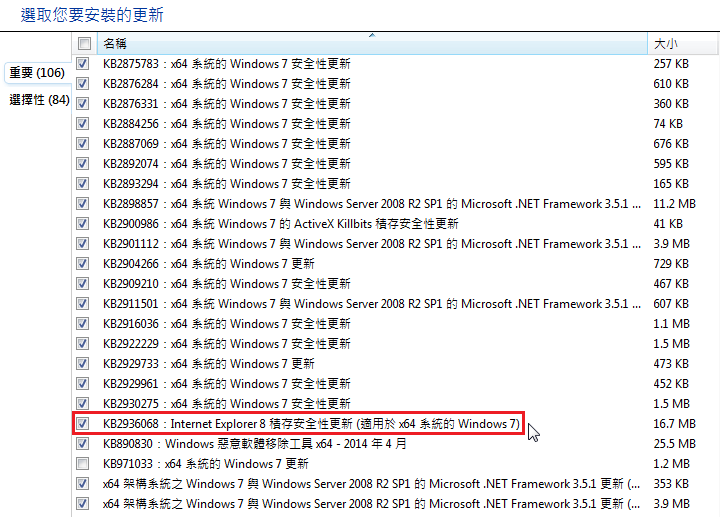The width and height of the screenshot is (720, 517).
Task: Select the KB2909210 security update row text
Action: coord(227,283)
